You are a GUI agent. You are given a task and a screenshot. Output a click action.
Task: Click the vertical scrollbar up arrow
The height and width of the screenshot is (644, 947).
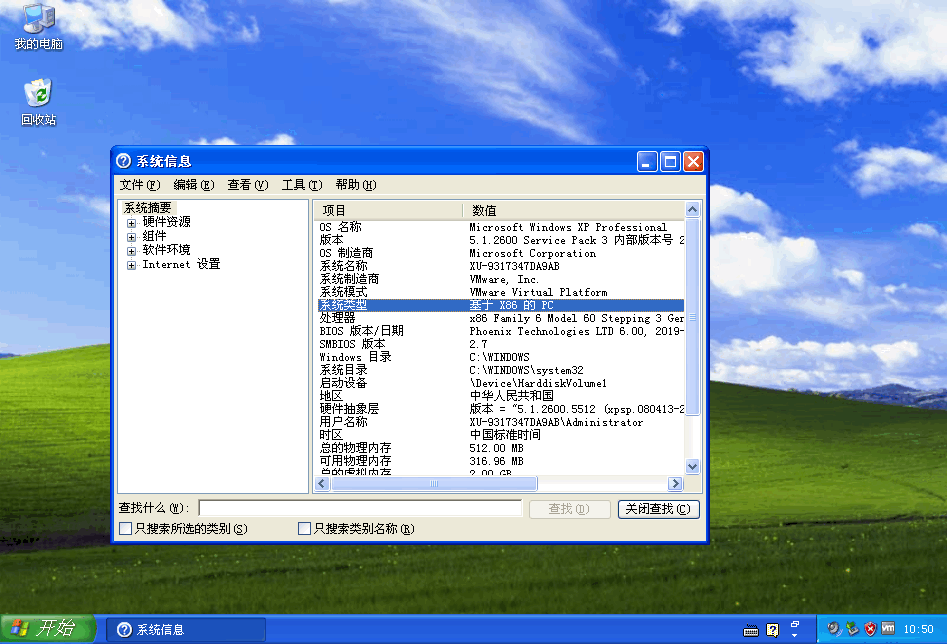pyautogui.click(x=692, y=210)
